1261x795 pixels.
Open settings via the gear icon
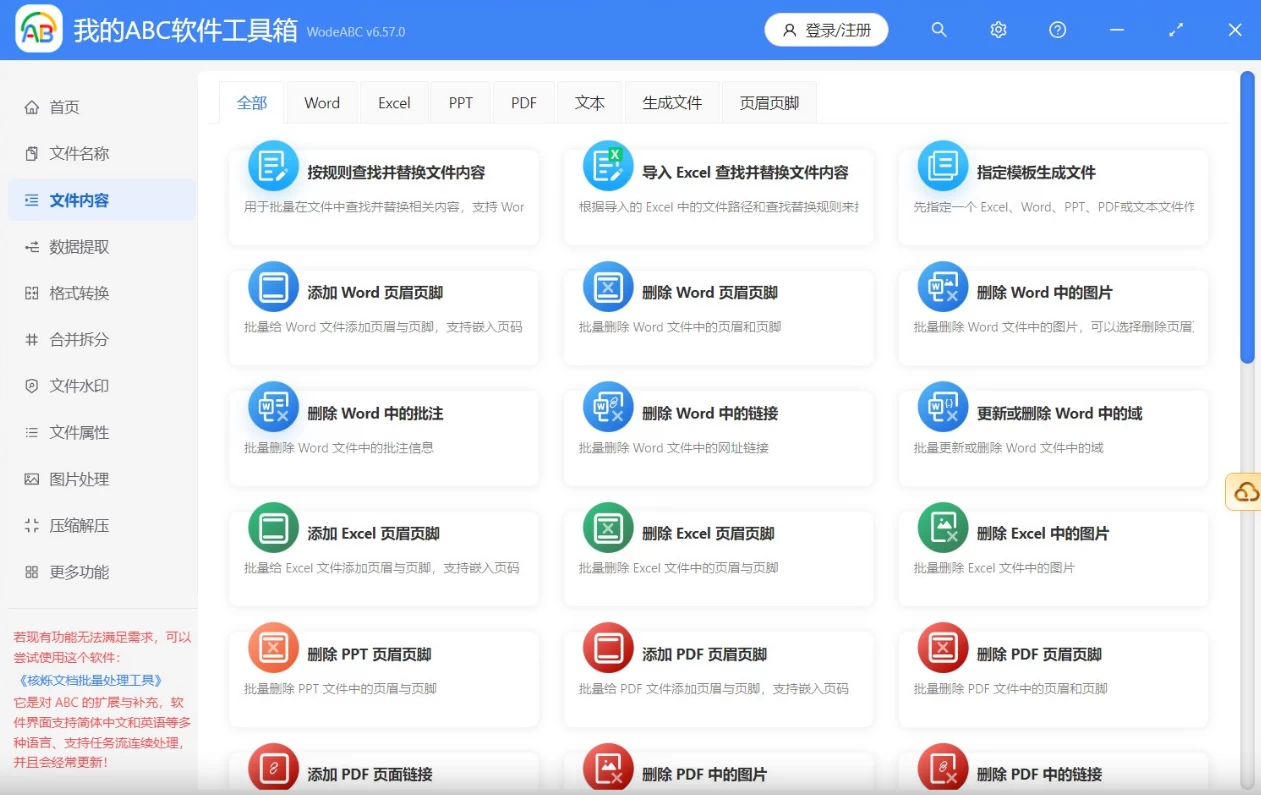pos(998,30)
